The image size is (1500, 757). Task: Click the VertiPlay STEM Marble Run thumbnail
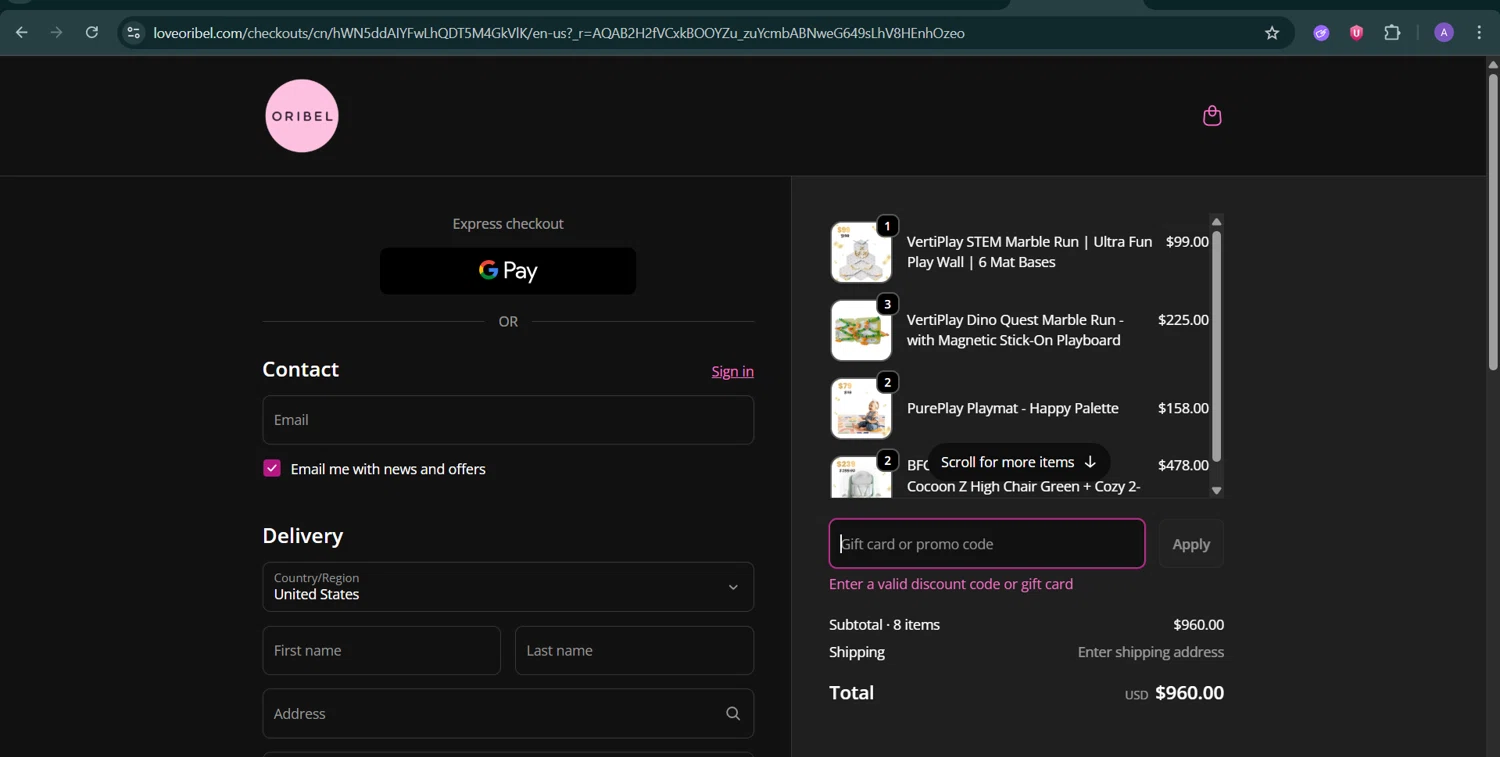pyautogui.click(x=861, y=252)
